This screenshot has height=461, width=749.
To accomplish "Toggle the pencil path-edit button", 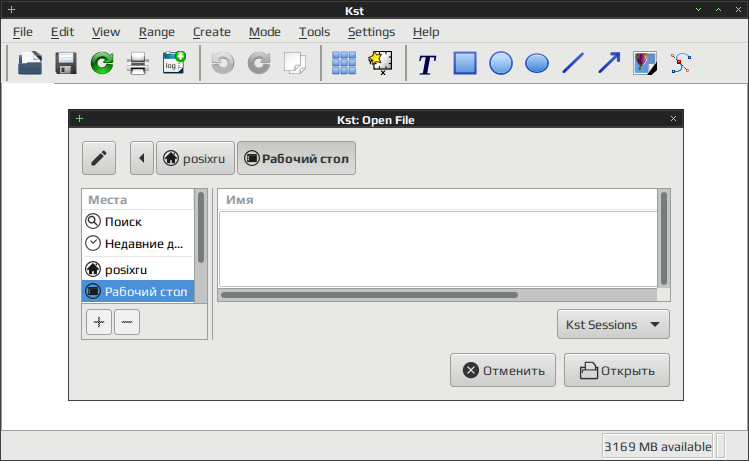I will pos(99,158).
